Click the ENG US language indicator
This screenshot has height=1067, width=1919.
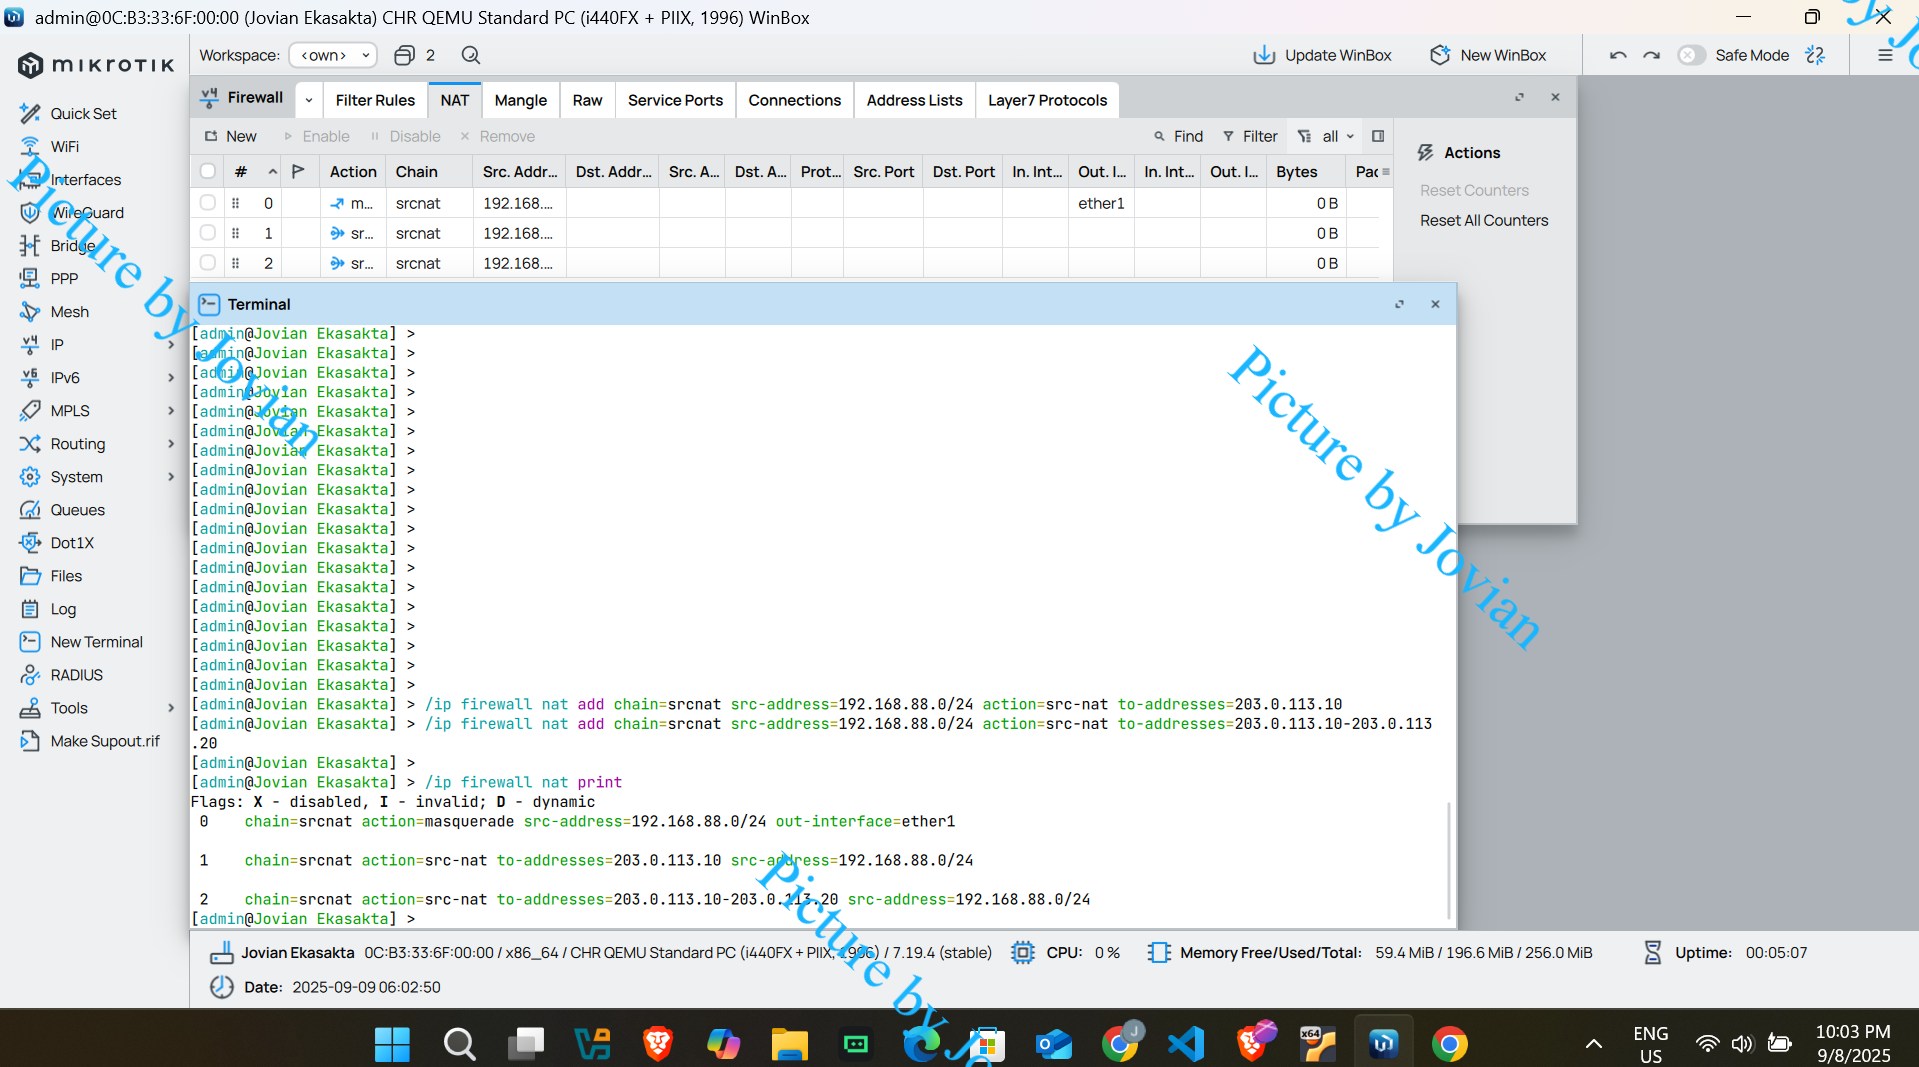(1650, 1044)
